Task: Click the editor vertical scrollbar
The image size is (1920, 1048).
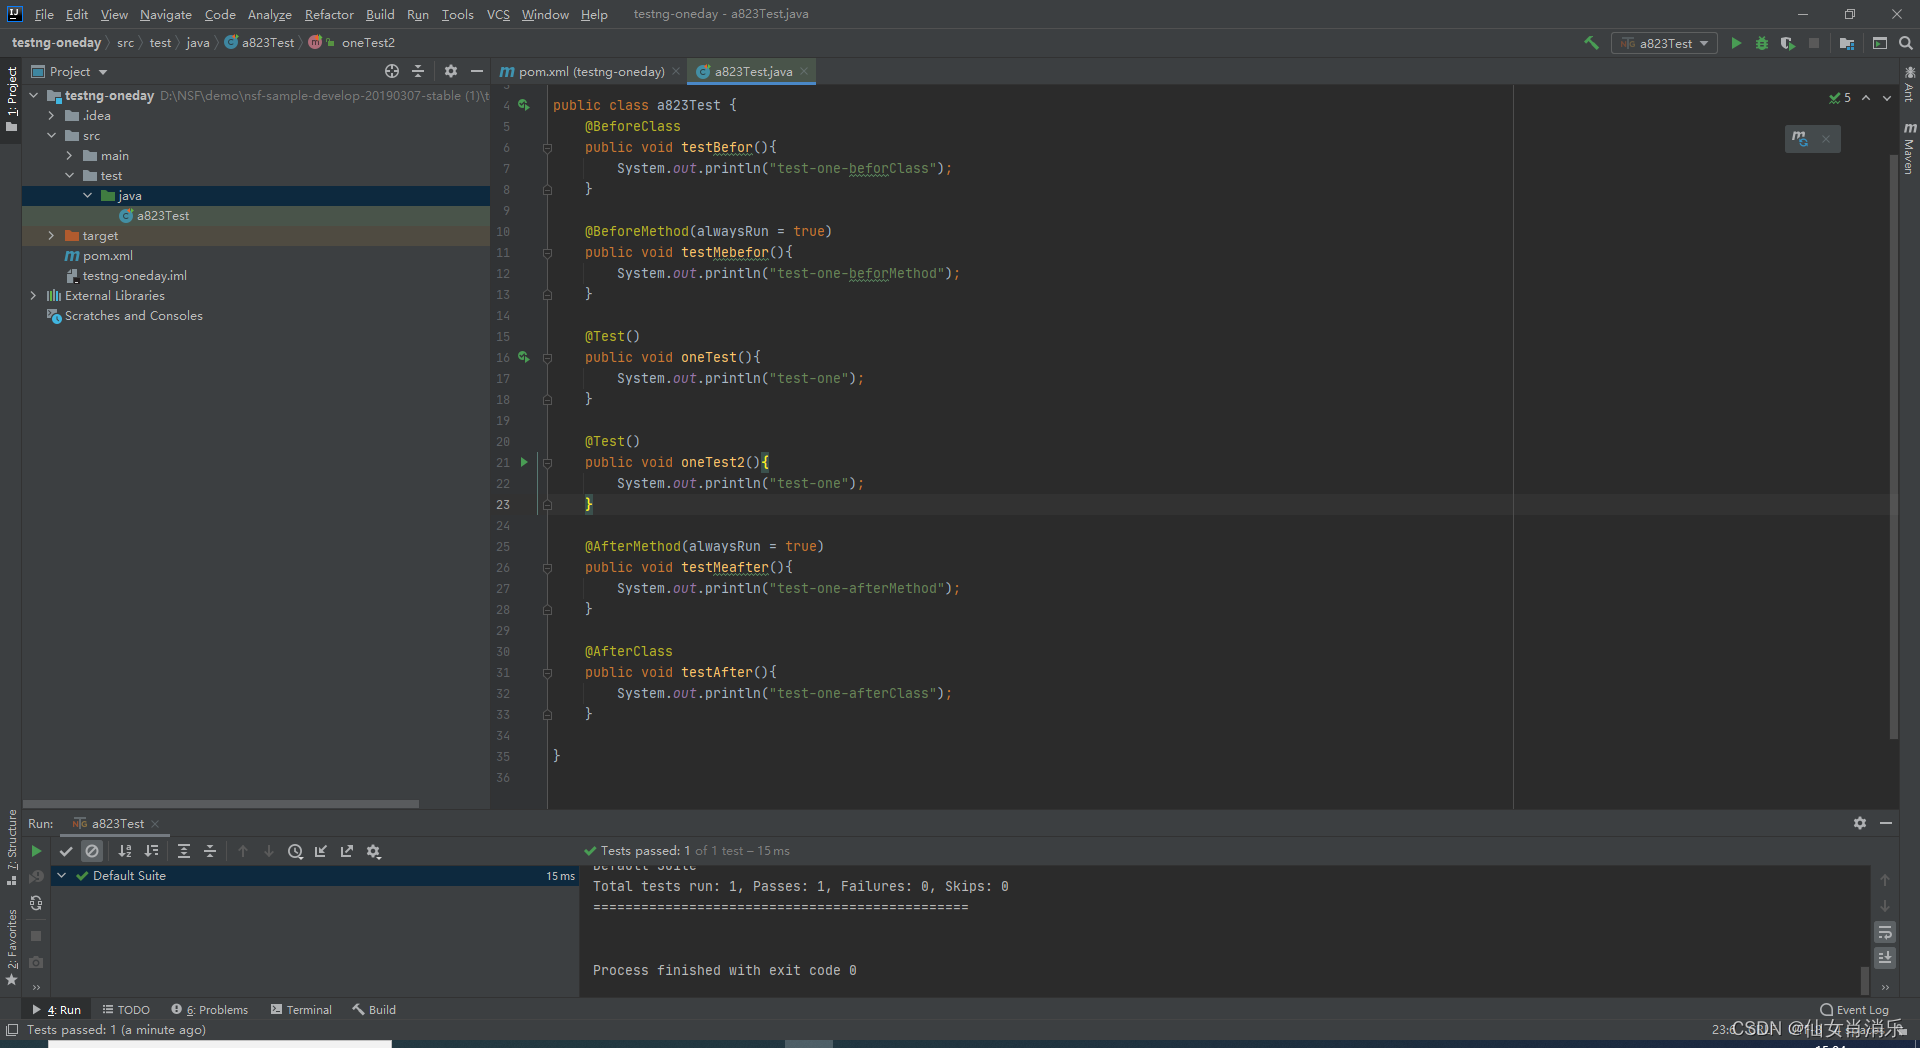Action: click(1894, 446)
